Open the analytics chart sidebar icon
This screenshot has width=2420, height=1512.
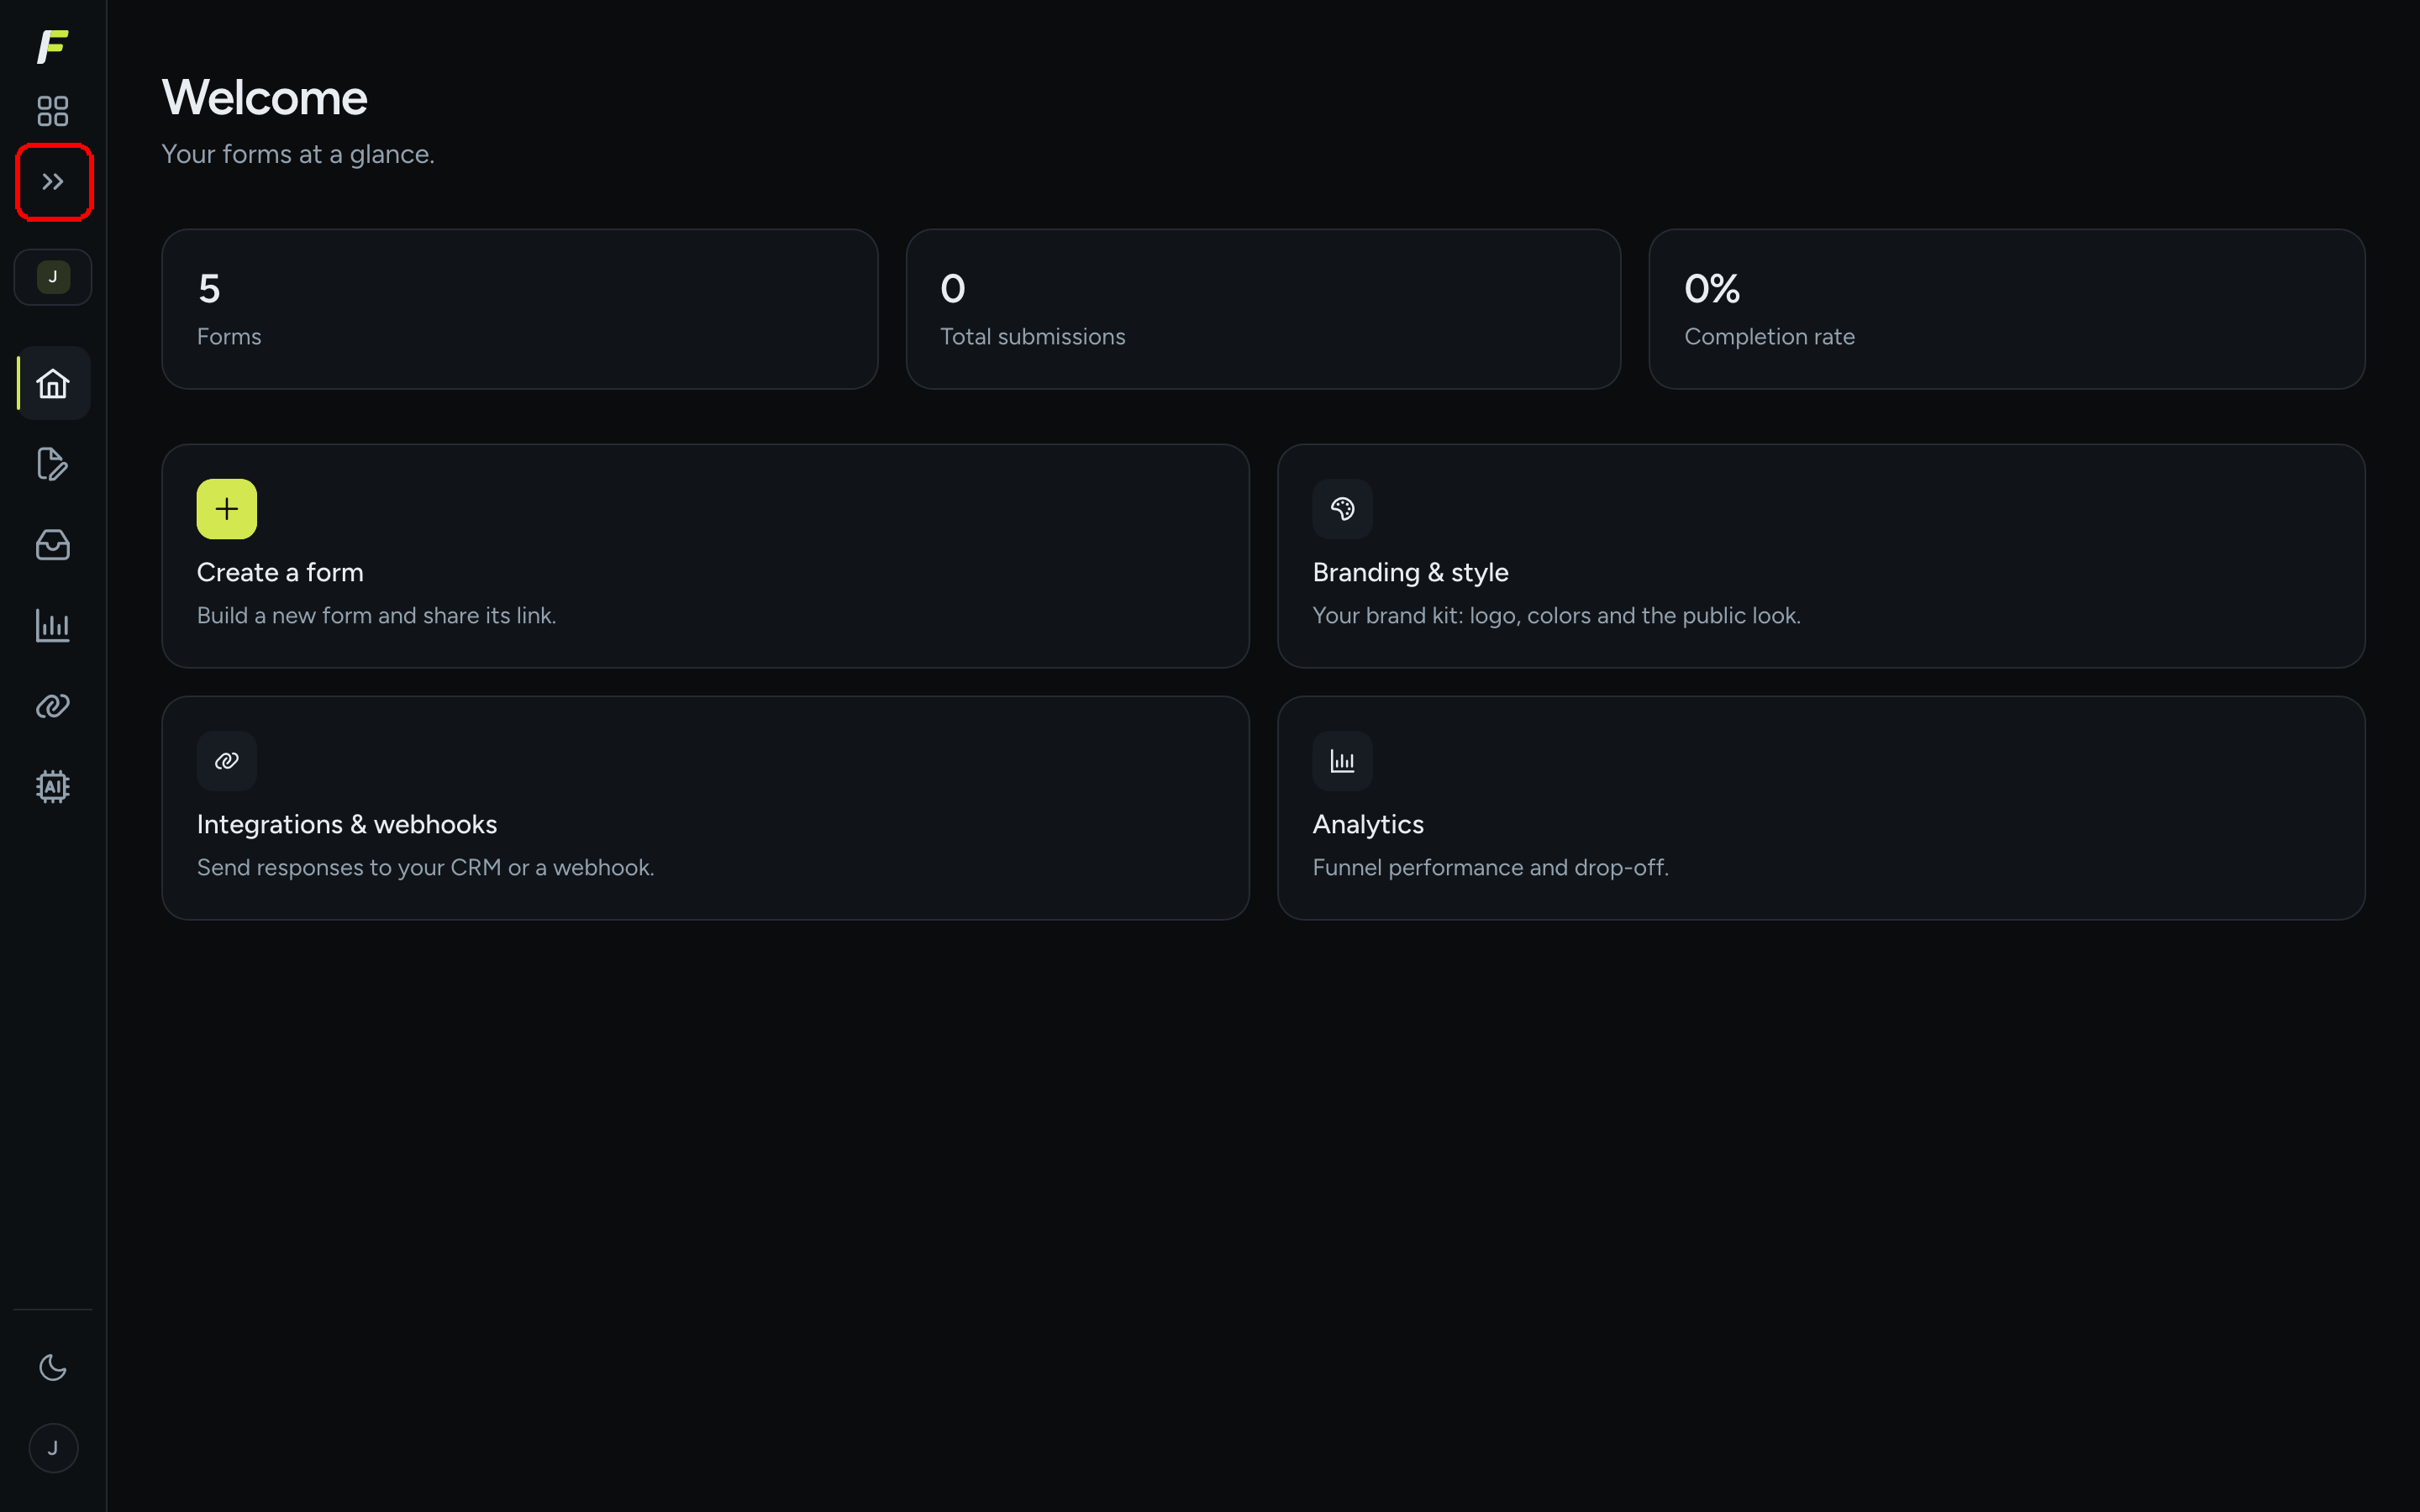pos(53,626)
